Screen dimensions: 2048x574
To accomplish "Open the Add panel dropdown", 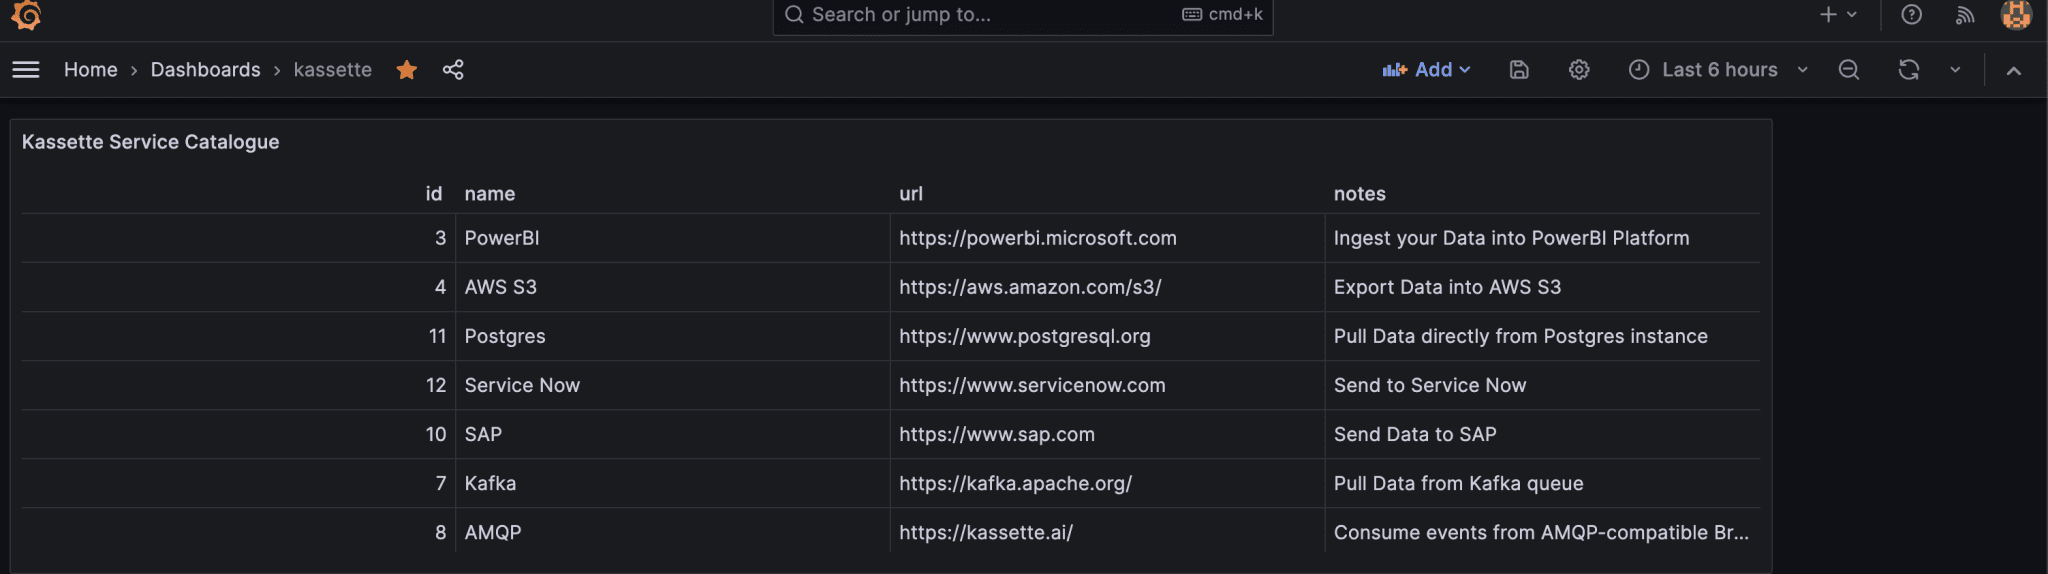I will coord(1426,70).
